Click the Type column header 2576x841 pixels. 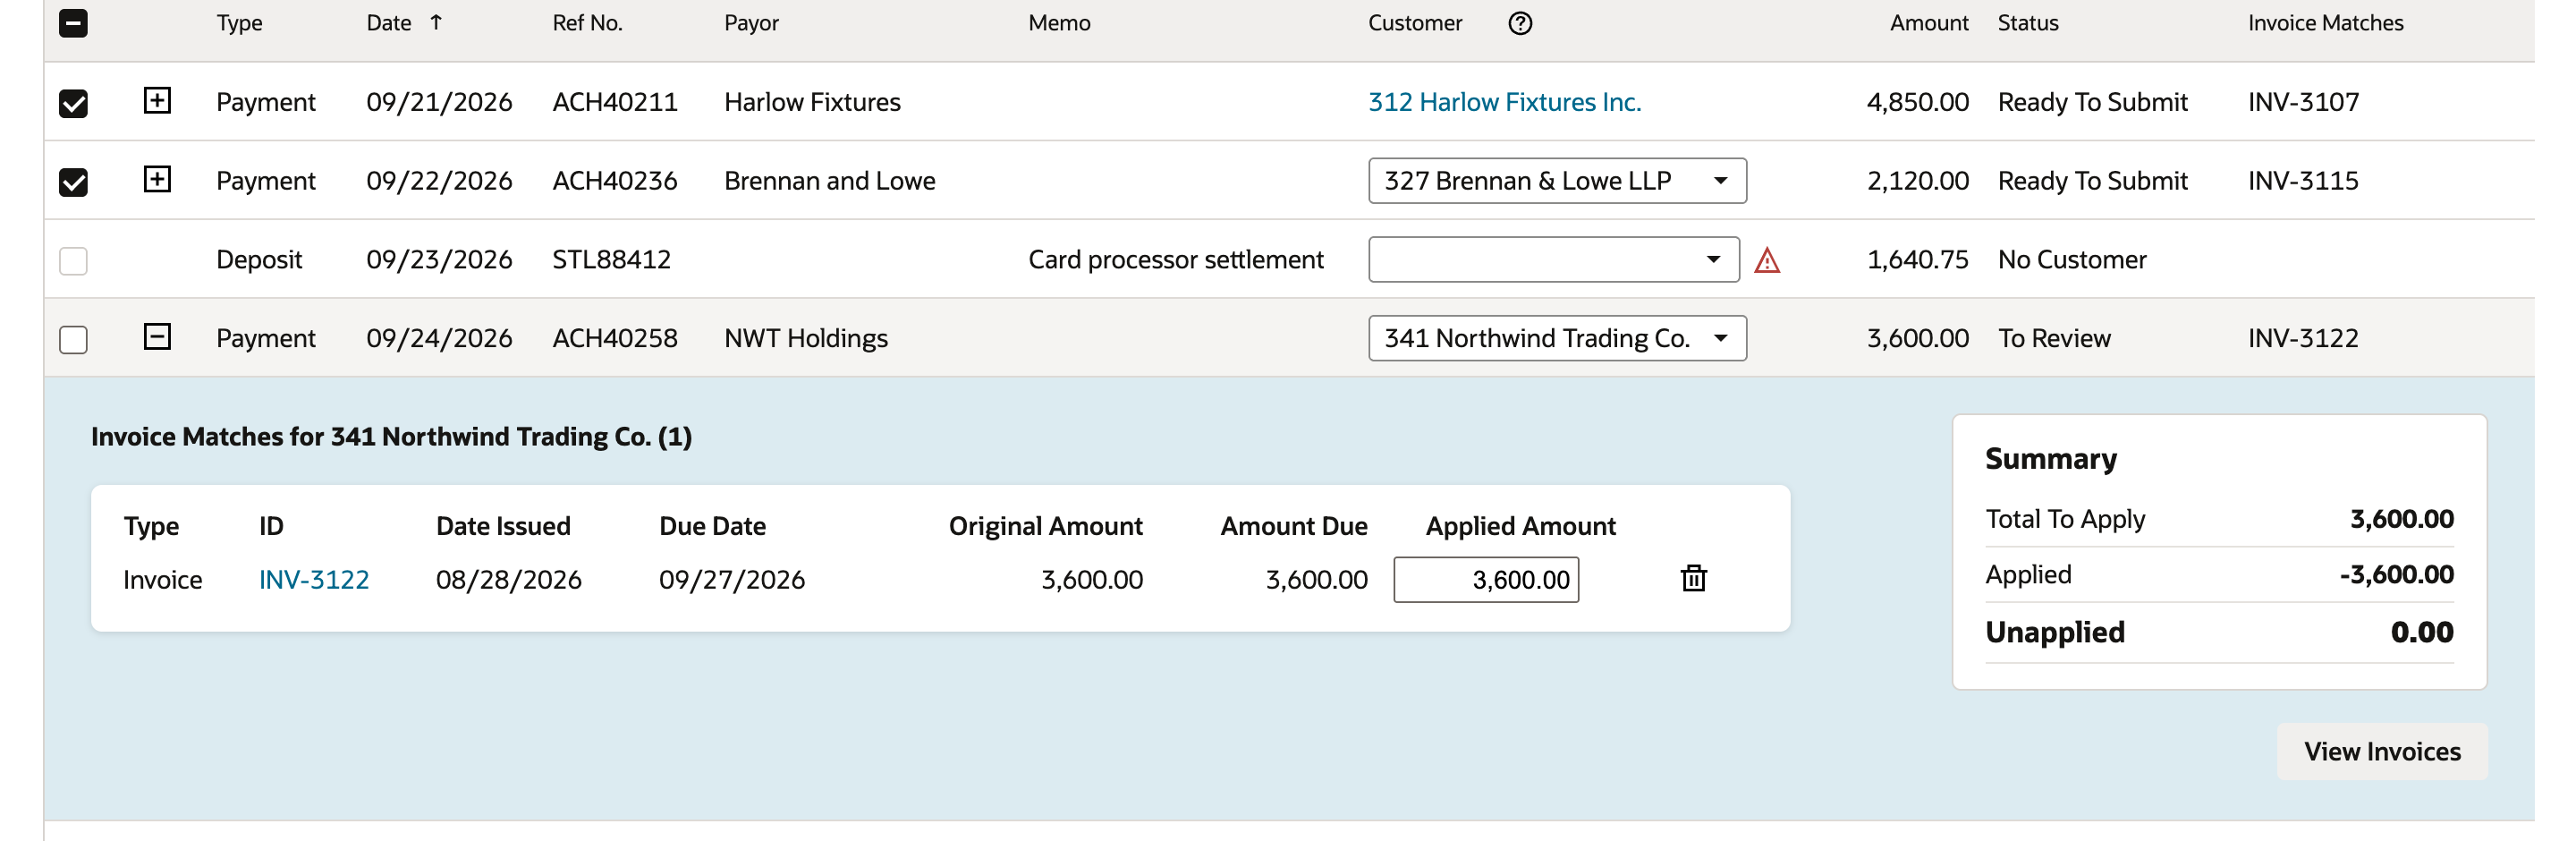[x=240, y=23]
